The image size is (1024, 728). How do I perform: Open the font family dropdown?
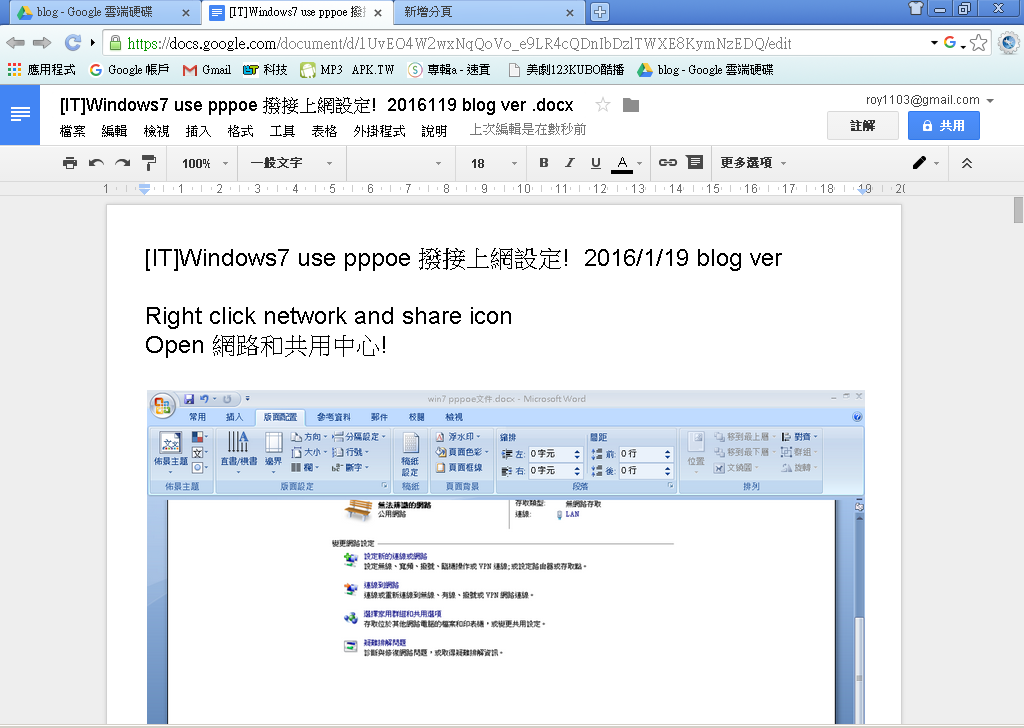(400, 163)
